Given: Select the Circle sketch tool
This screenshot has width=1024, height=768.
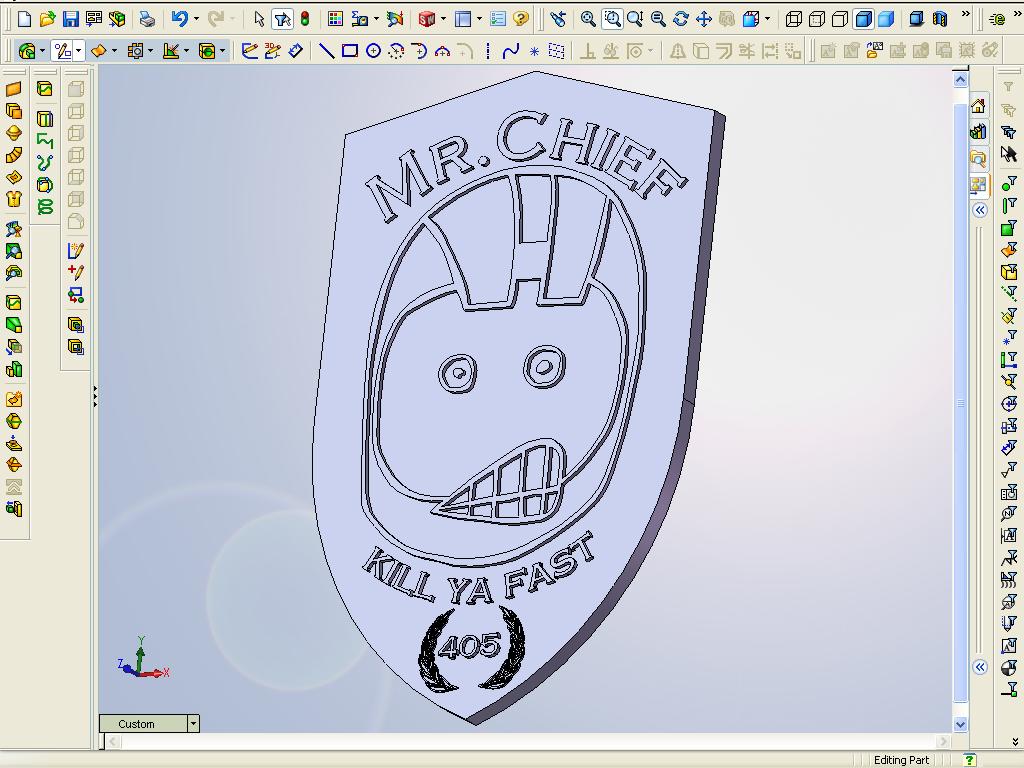Looking at the screenshot, I should pos(374,50).
